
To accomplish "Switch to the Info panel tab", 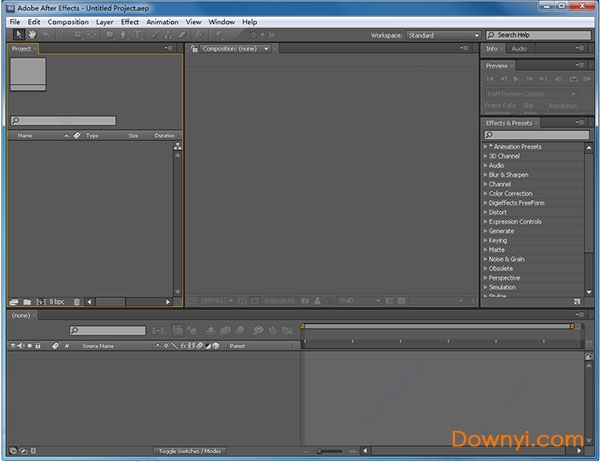I will pyautogui.click(x=492, y=49).
